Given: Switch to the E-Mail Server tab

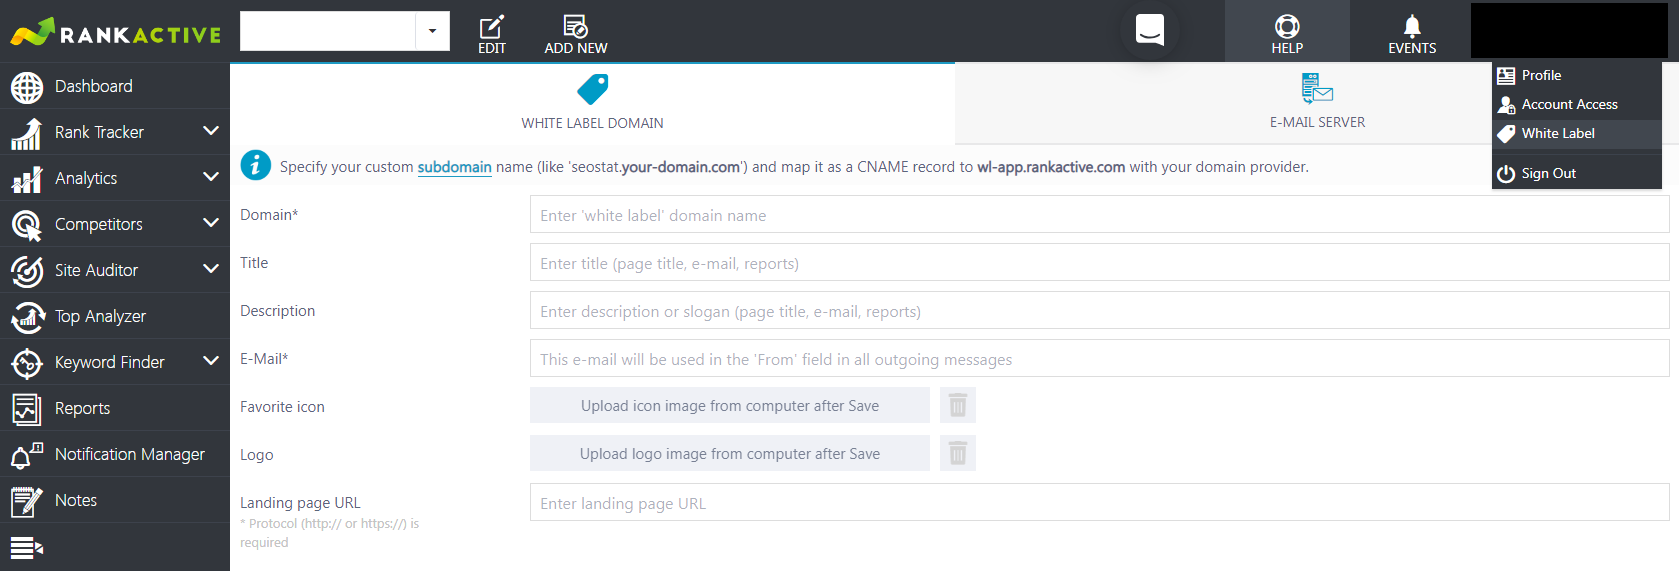Looking at the screenshot, I should tap(1316, 103).
